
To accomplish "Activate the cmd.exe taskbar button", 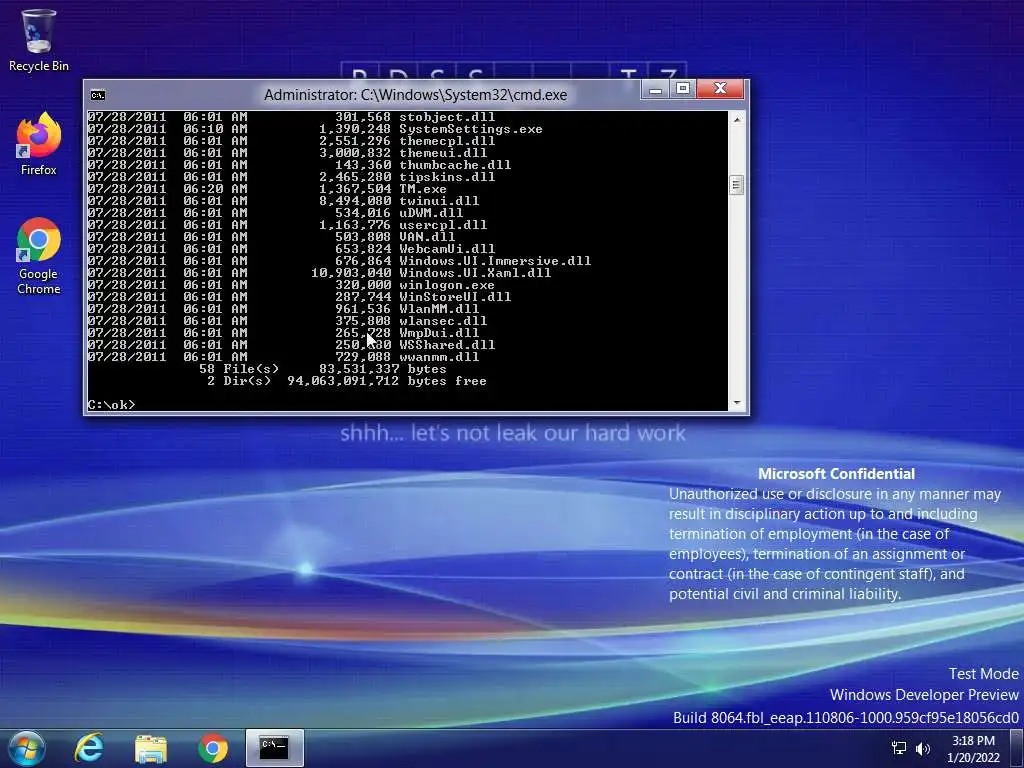I will (274, 748).
